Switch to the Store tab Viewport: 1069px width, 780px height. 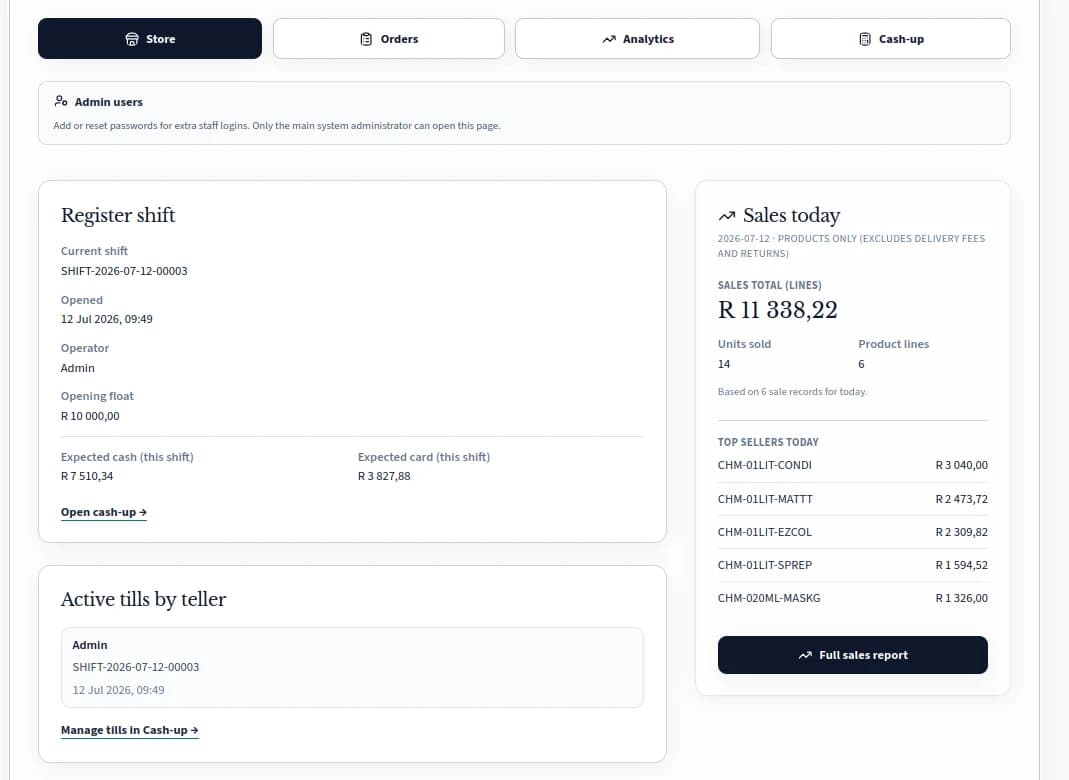(x=150, y=39)
